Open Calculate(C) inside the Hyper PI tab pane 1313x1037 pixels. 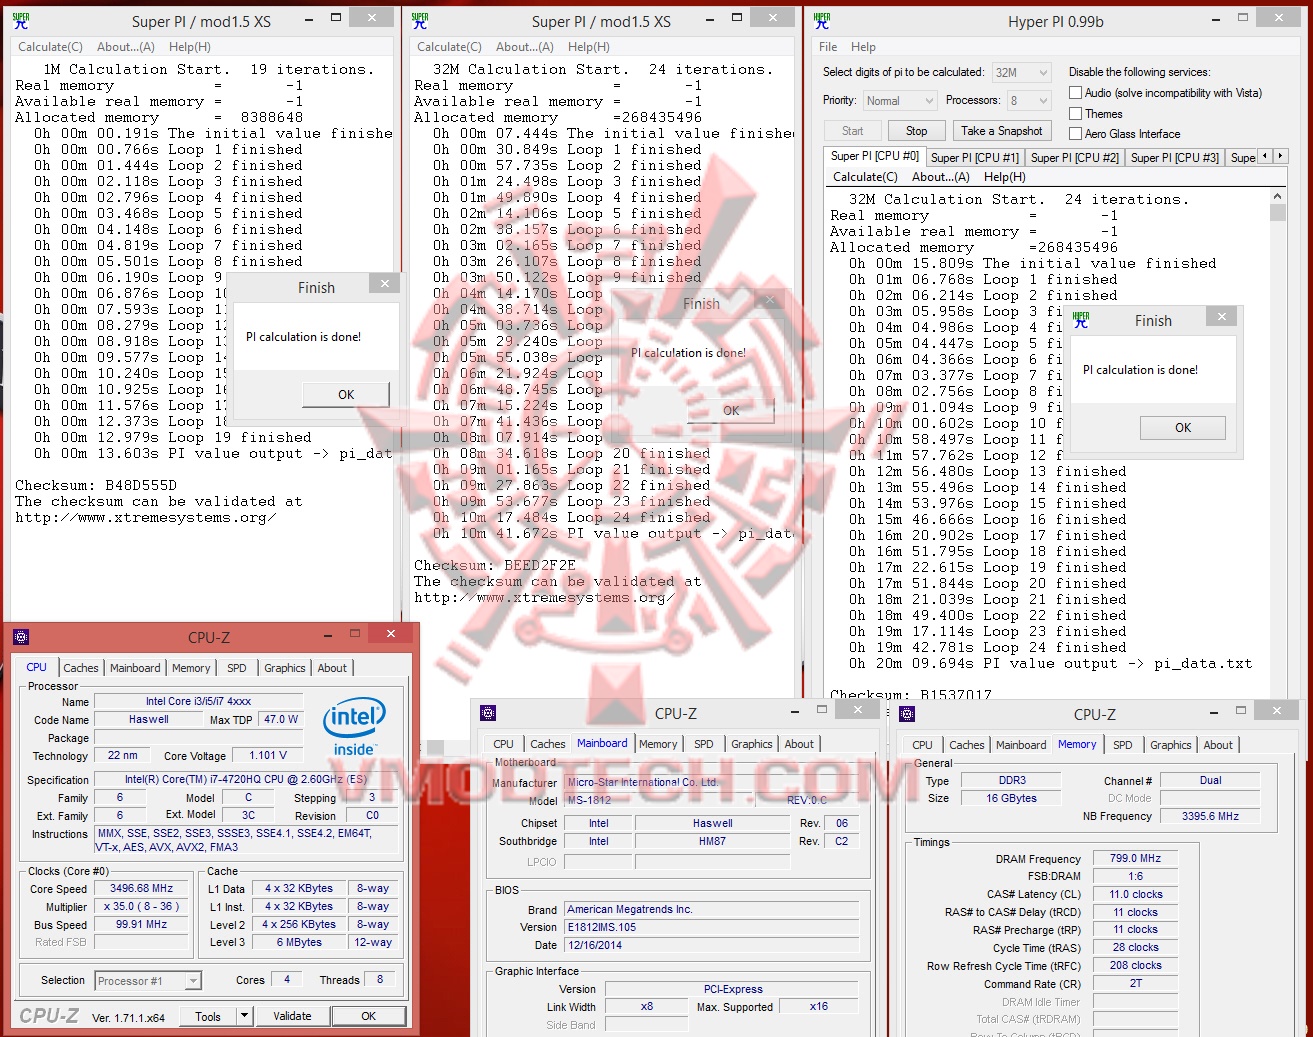pos(866,177)
